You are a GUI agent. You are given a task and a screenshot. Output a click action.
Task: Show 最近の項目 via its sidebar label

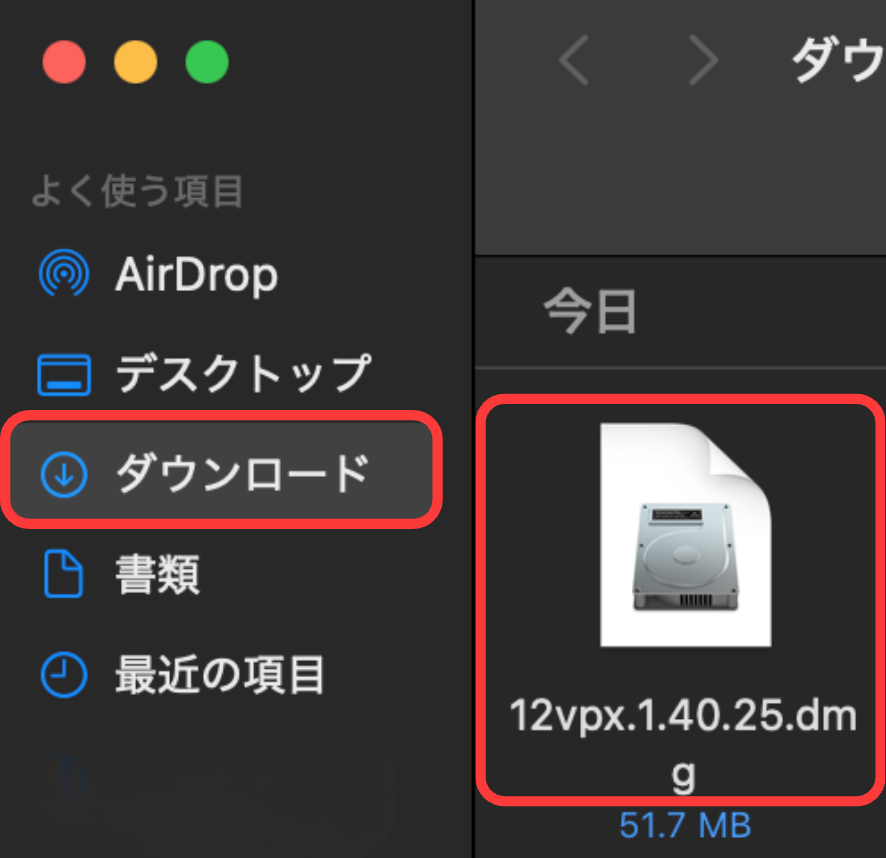[220, 676]
